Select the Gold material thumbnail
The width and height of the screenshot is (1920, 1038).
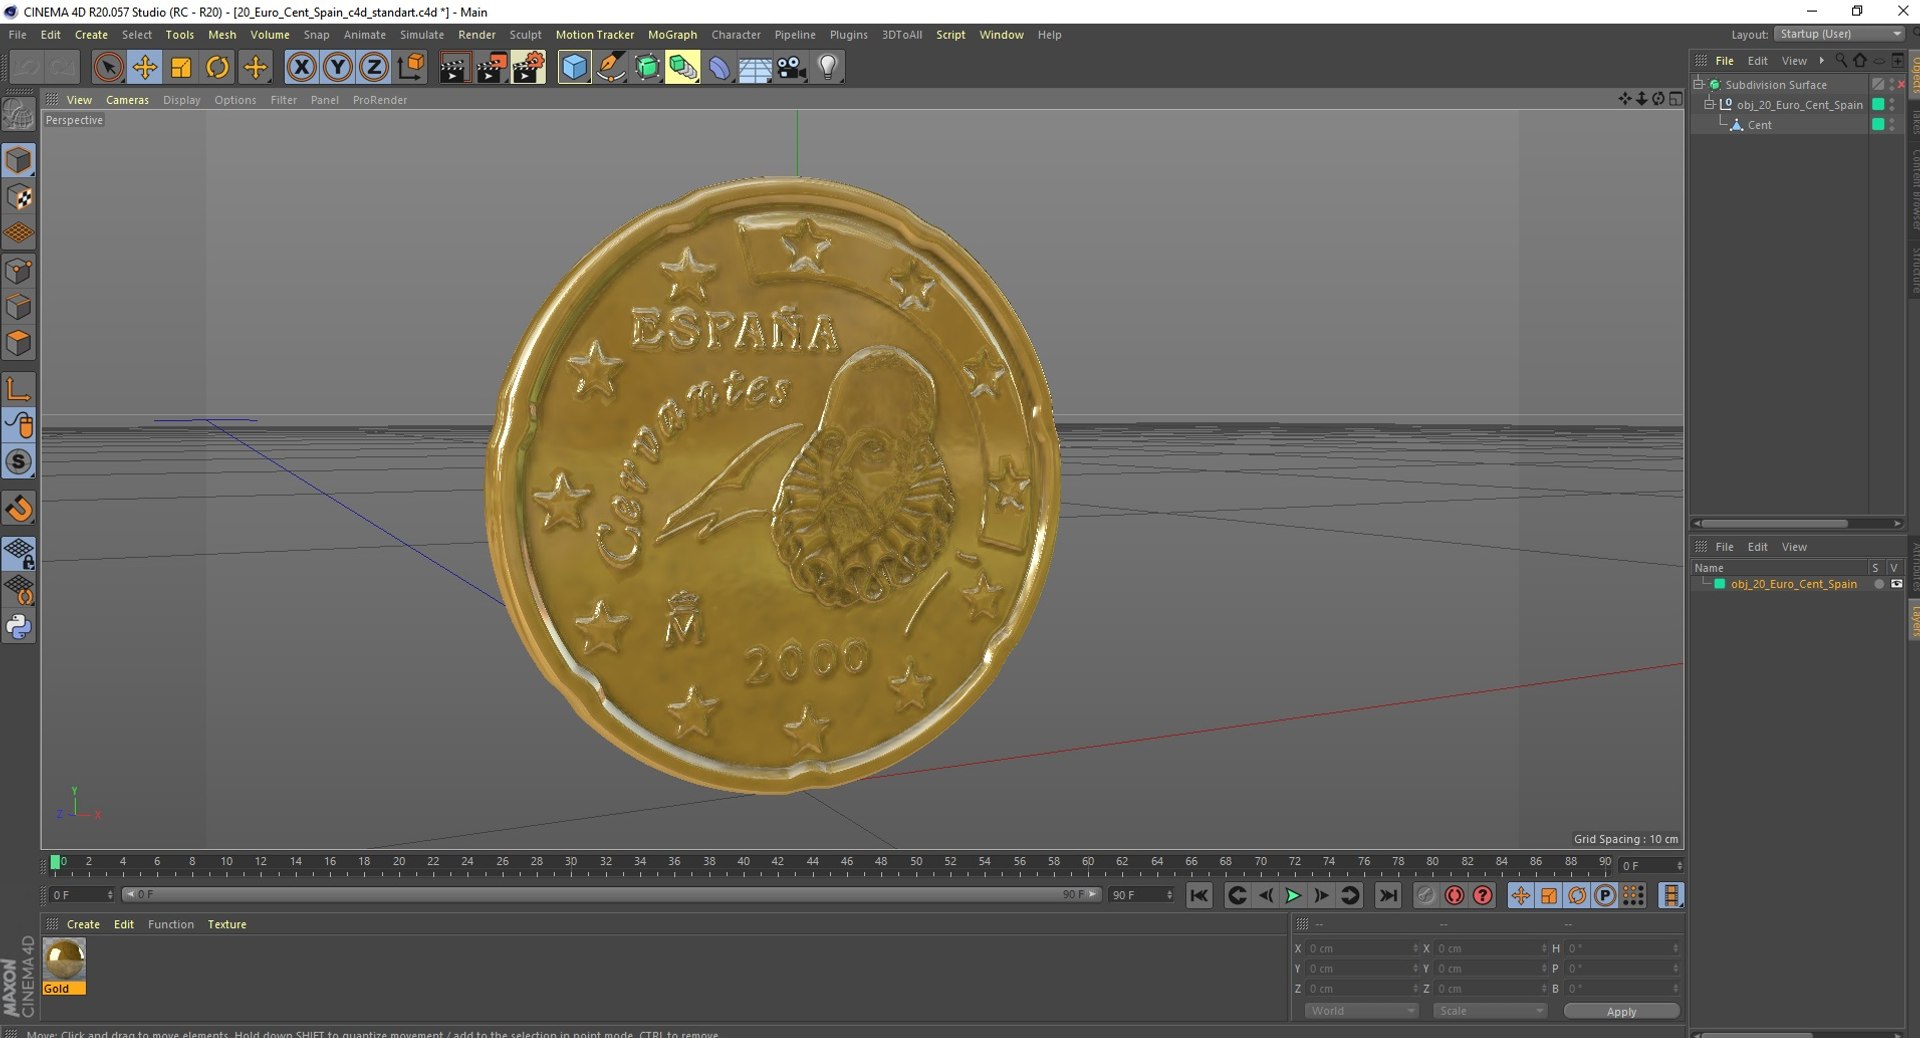[64, 960]
